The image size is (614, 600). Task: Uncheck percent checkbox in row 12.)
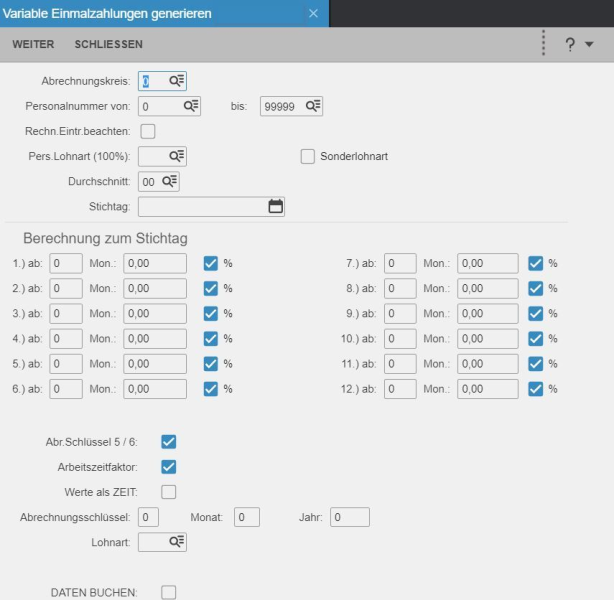click(536, 389)
